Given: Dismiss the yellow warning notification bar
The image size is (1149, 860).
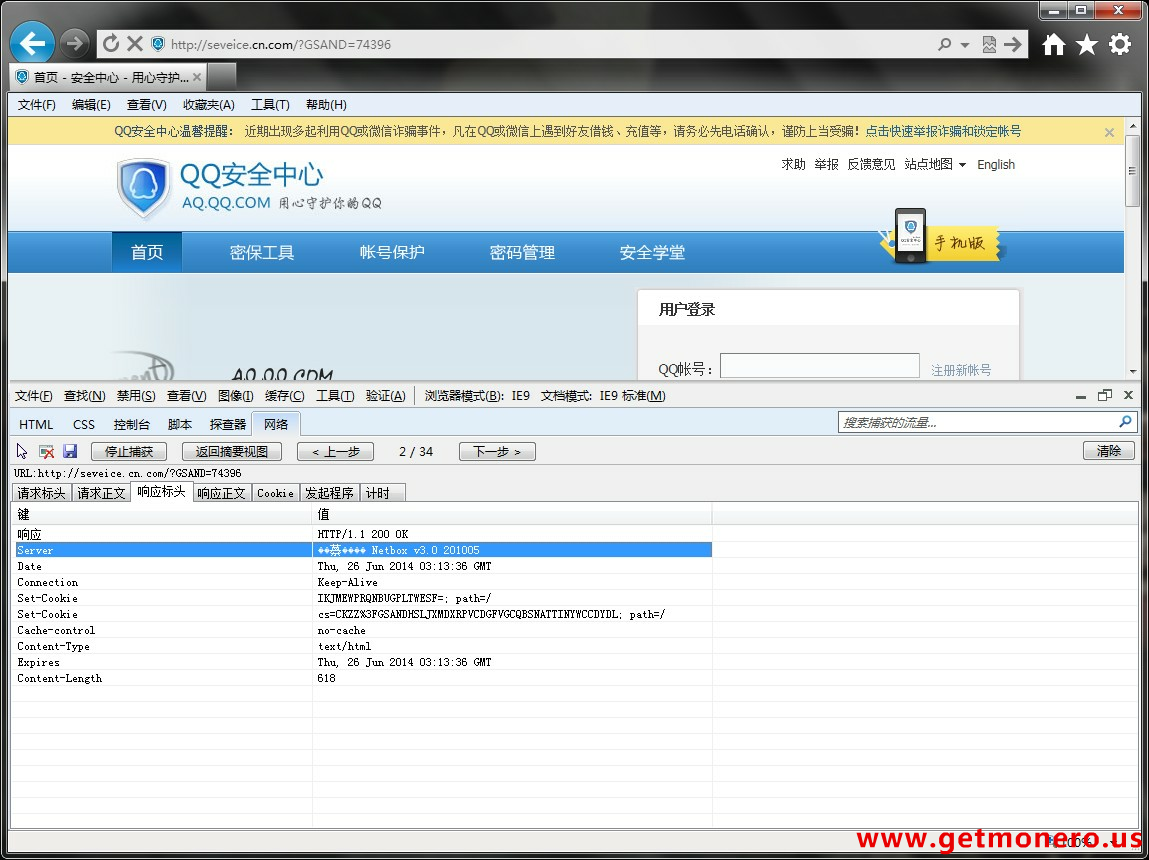Looking at the screenshot, I should pyautogui.click(x=1109, y=132).
